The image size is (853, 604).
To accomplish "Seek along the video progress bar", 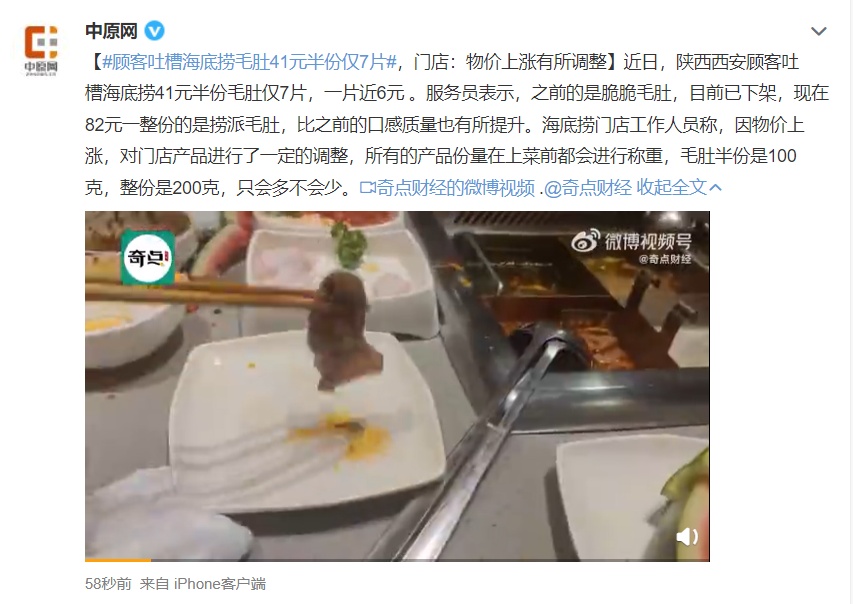I will [397, 559].
